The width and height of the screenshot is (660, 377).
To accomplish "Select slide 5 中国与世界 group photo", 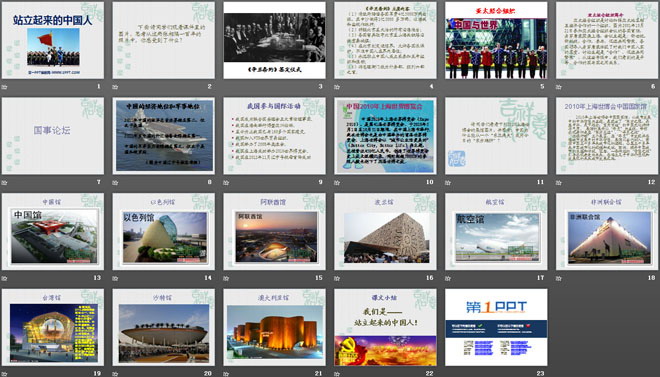I will (496, 40).
